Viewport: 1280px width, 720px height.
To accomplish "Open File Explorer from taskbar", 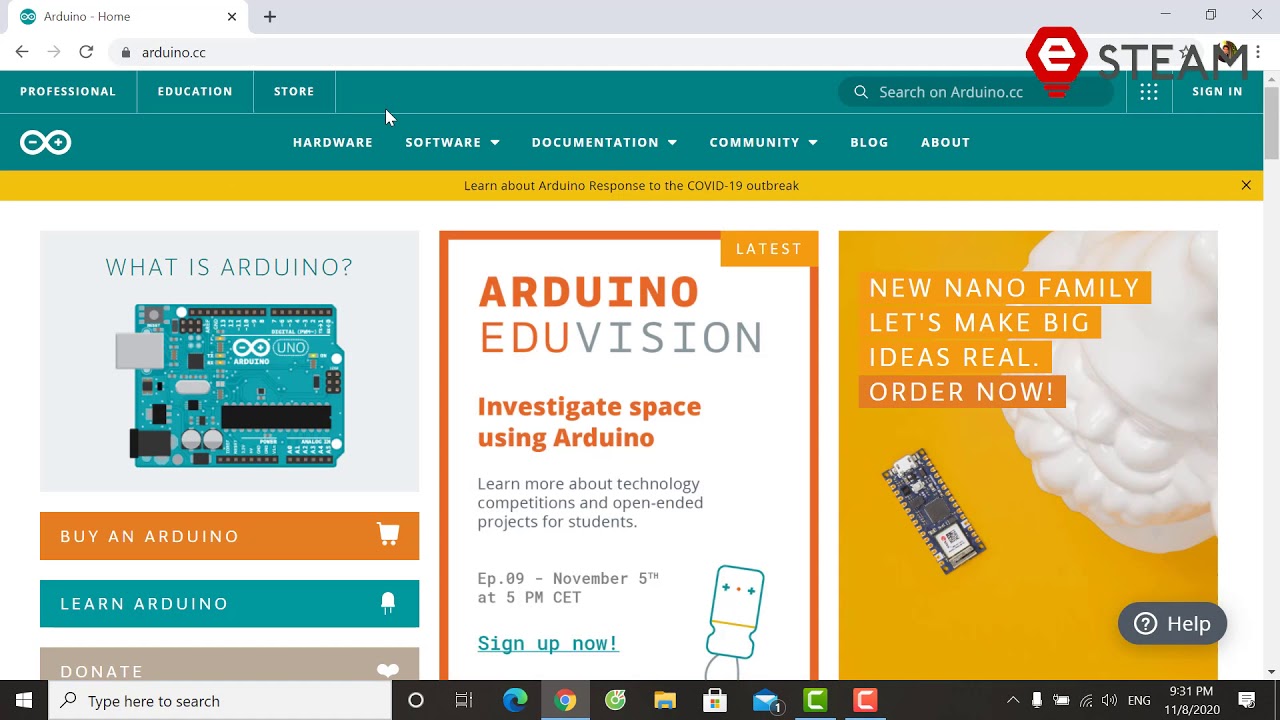I will (x=665, y=700).
